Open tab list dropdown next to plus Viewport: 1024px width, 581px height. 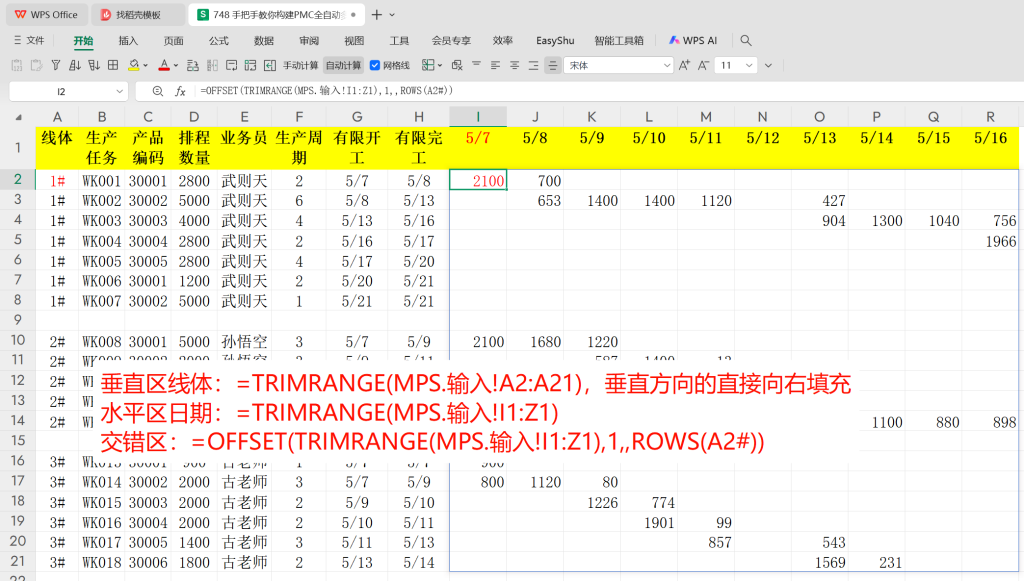tap(392, 14)
